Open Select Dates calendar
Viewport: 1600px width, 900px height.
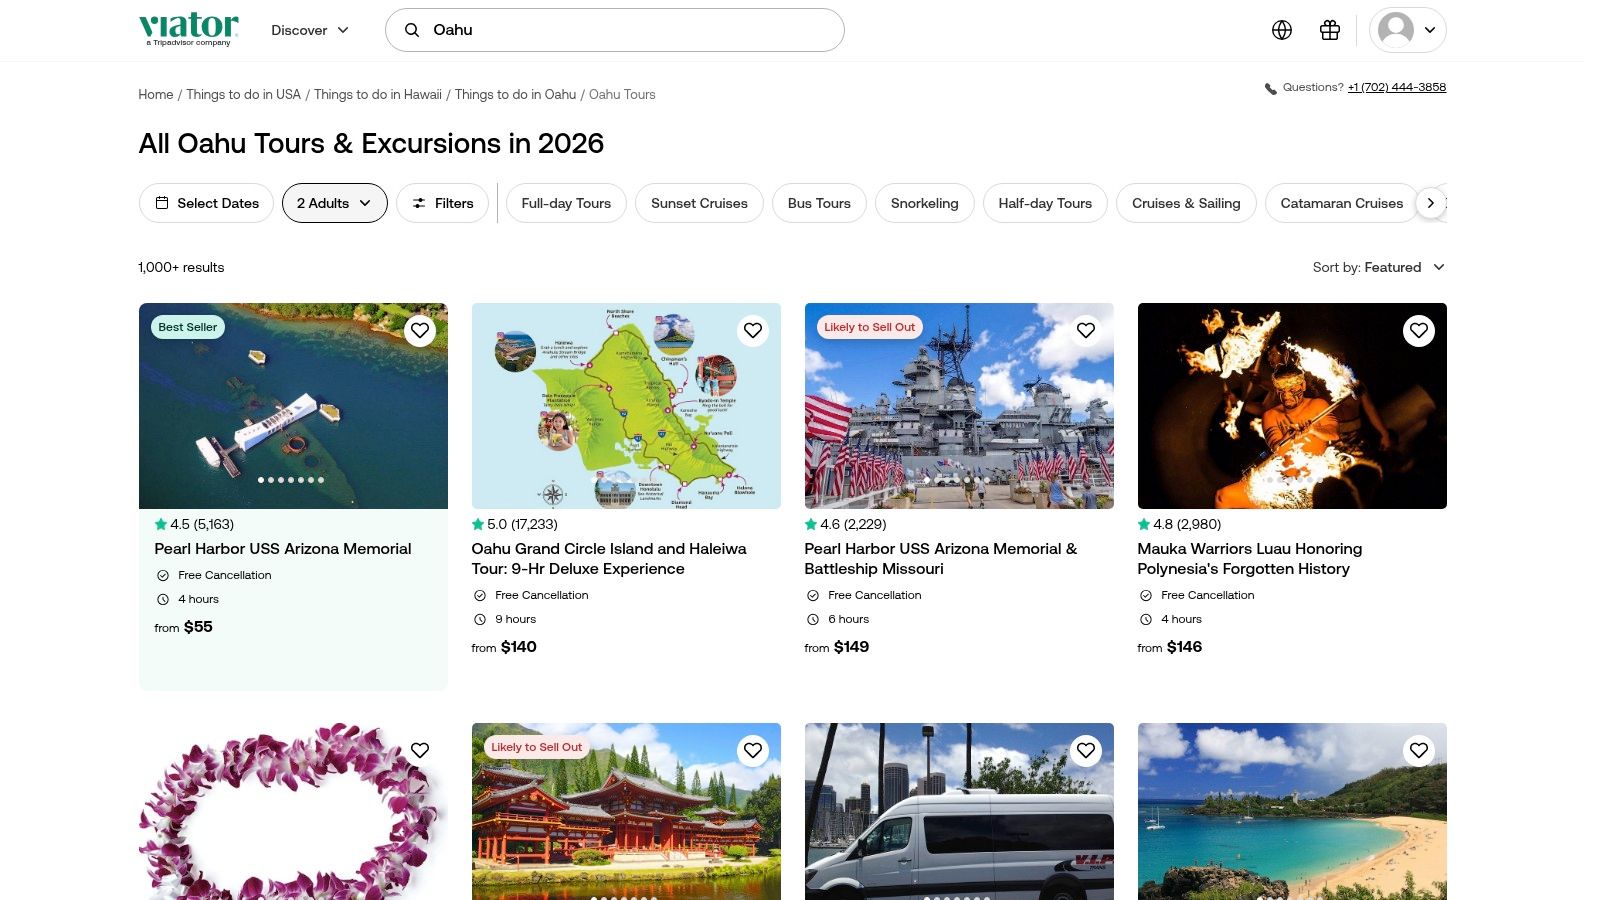click(206, 203)
